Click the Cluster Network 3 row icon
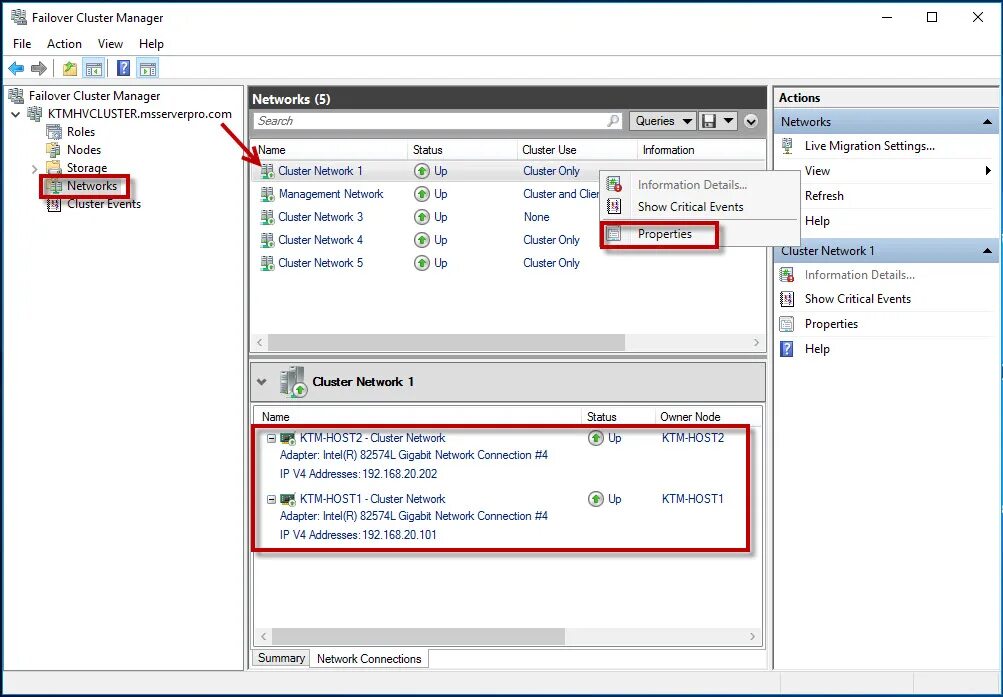Screen dimensions: 1003x697 tap(267, 217)
